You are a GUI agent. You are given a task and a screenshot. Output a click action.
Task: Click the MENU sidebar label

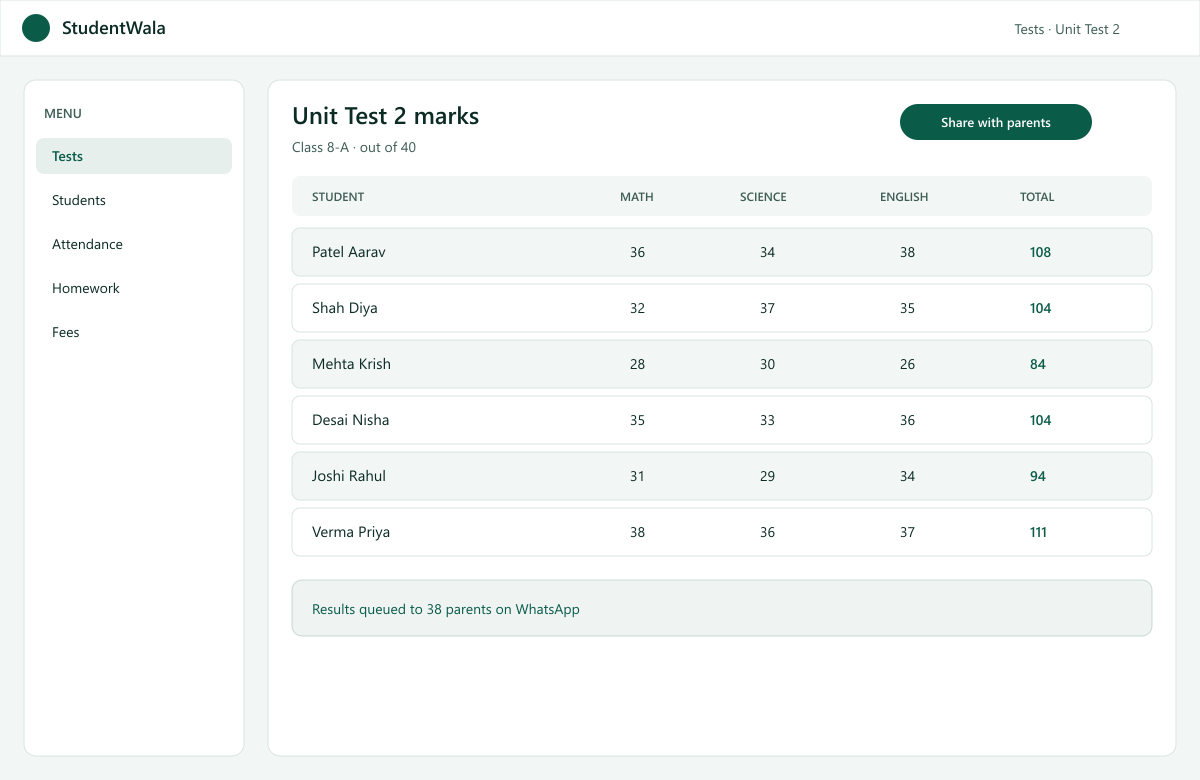[x=63, y=114]
